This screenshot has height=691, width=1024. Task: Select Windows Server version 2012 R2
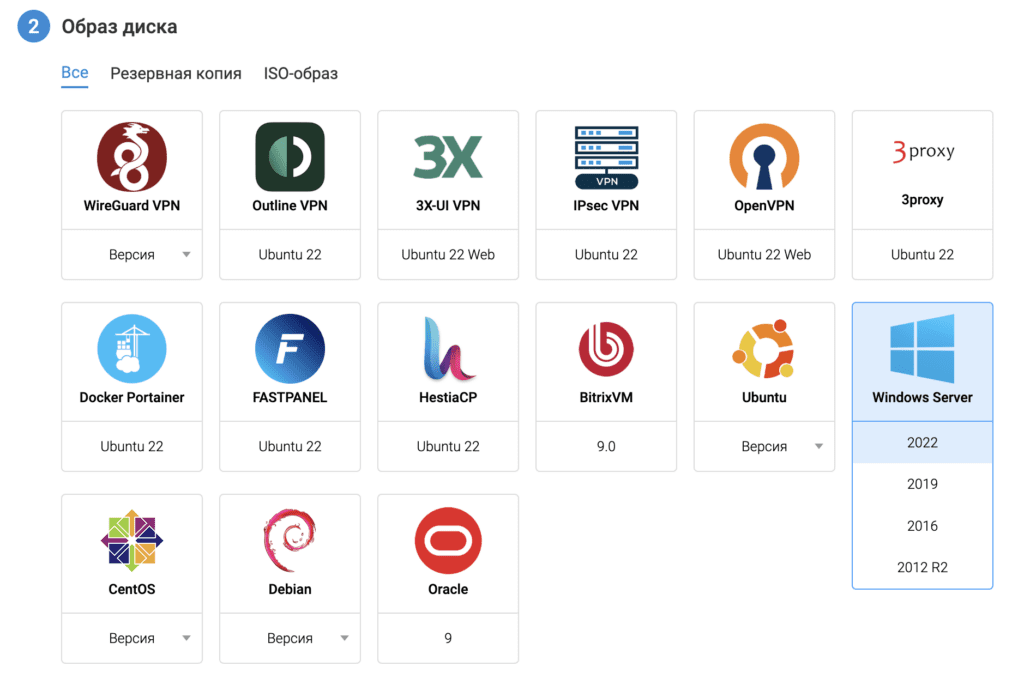tap(922, 568)
